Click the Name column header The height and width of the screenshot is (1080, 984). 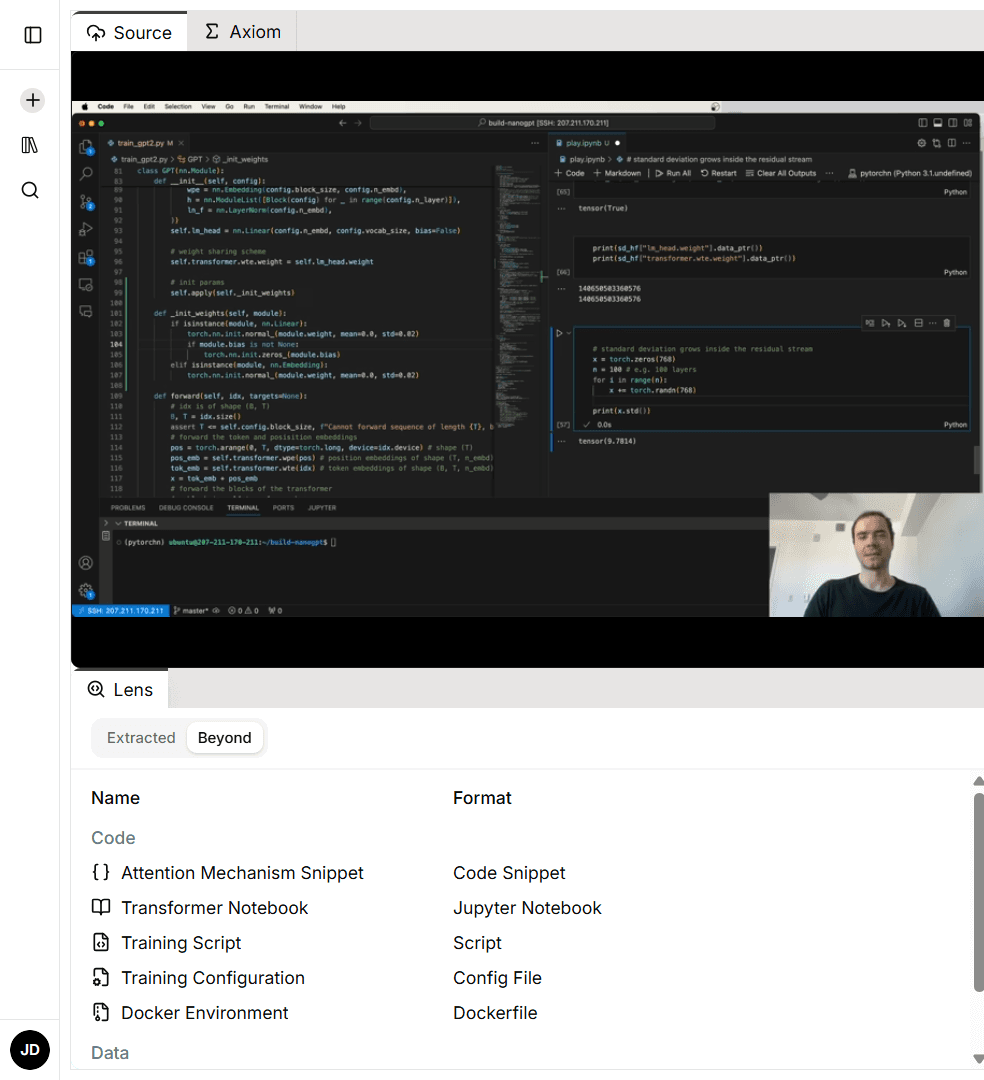click(116, 798)
